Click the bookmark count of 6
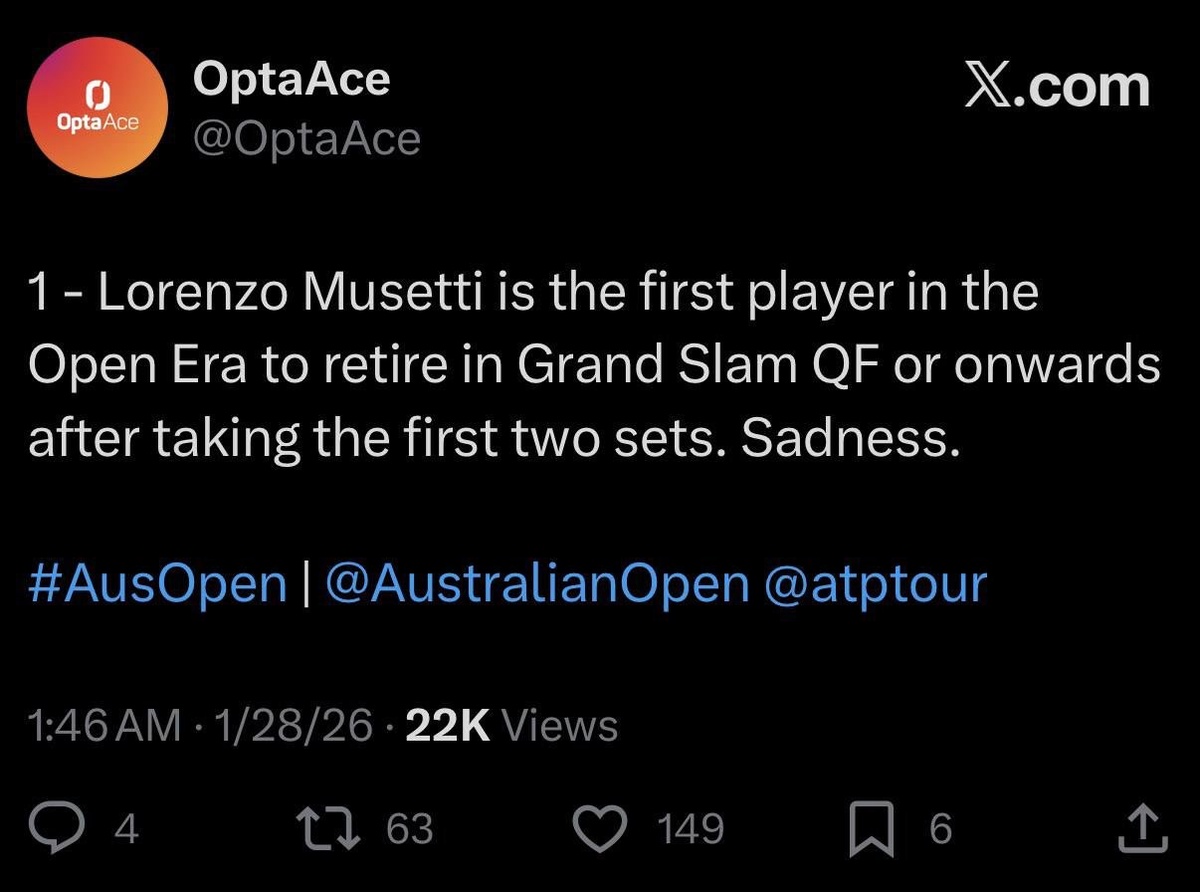Image resolution: width=1200 pixels, height=892 pixels. tap(940, 829)
